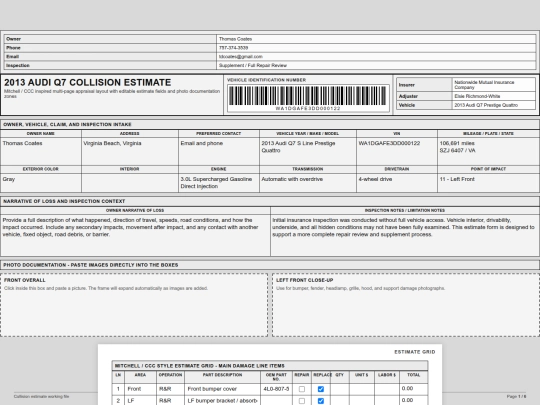Click the Operation 'R&R' cell in line 1
540x405 pixels.
(x=170, y=389)
